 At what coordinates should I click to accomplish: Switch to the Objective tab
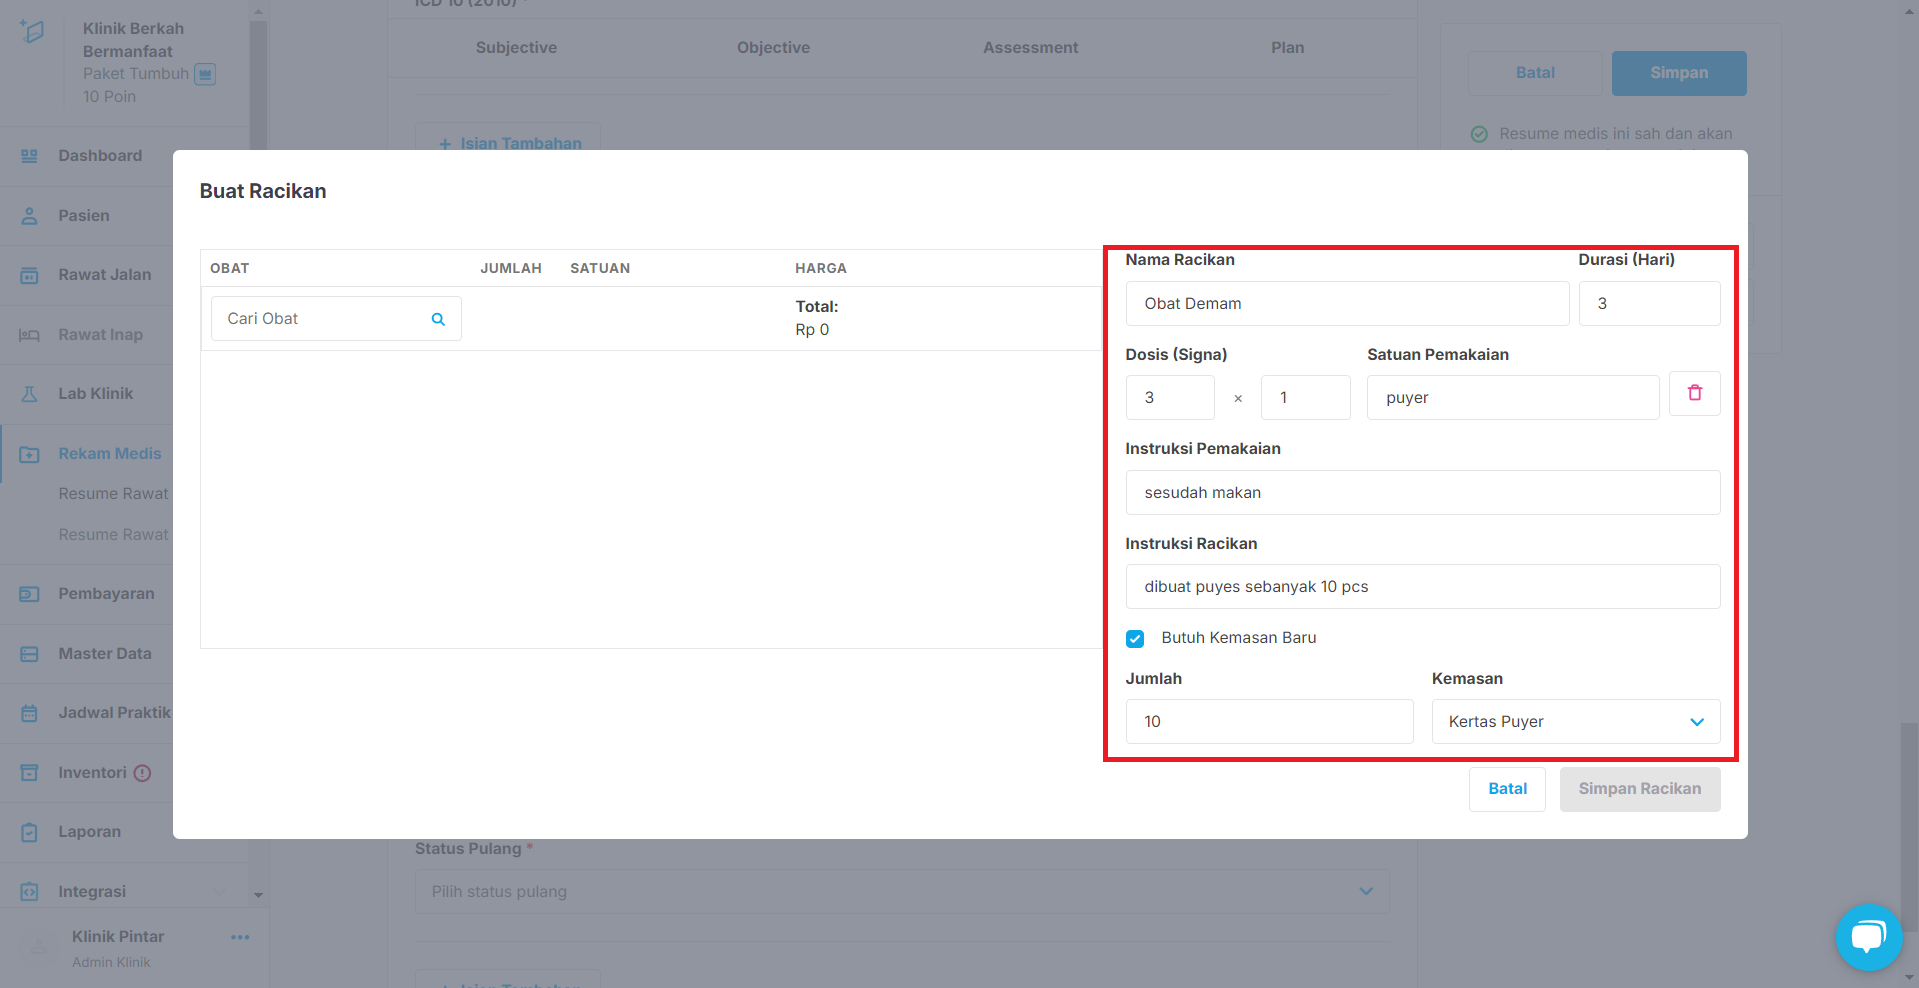click(773, 48)
